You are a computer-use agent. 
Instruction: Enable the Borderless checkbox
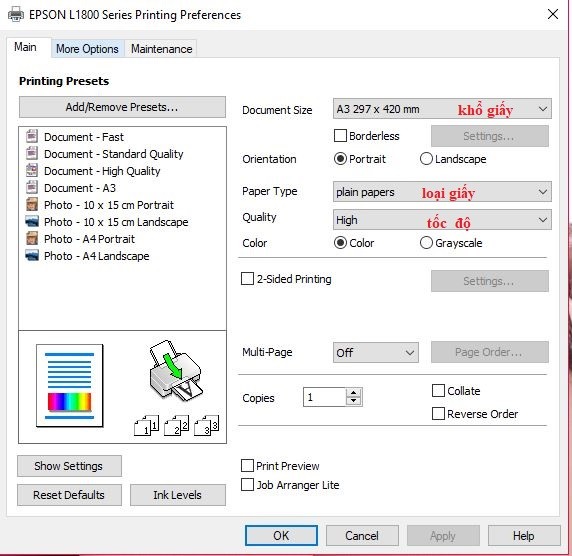click(x=340, y=136)
